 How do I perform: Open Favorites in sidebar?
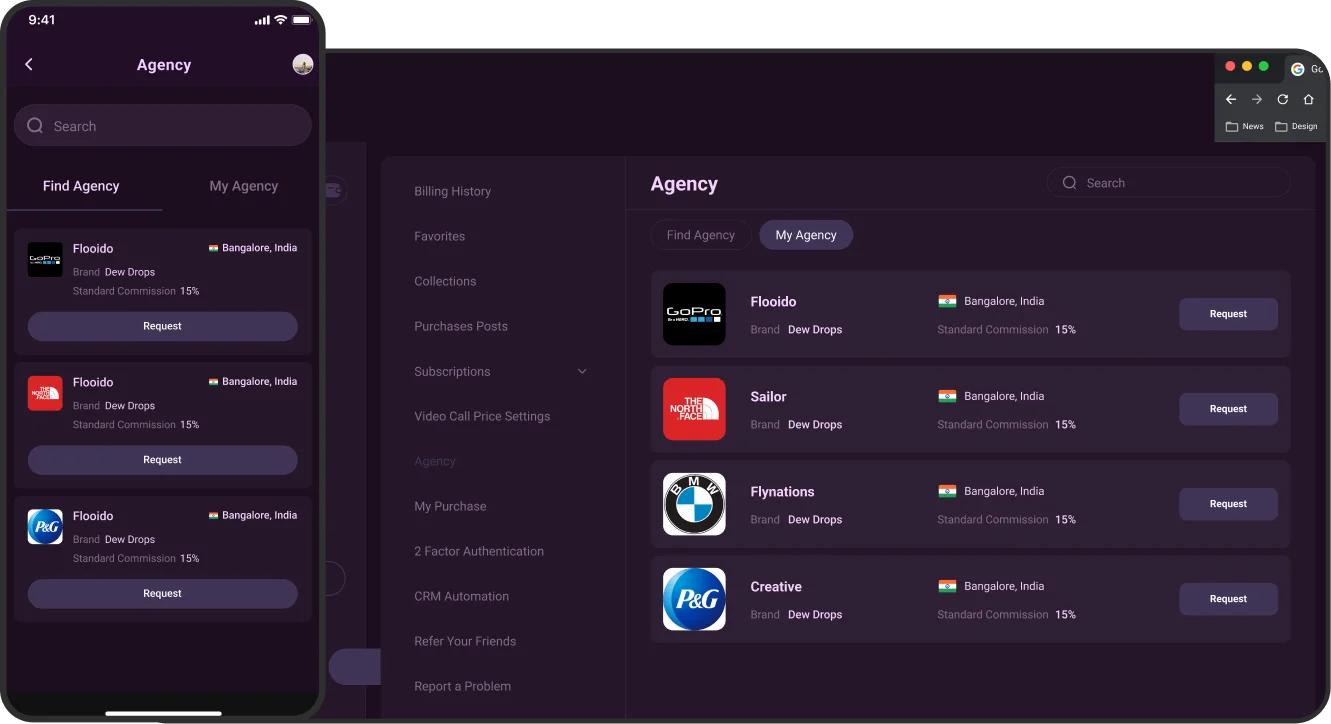tap(439, 236)
